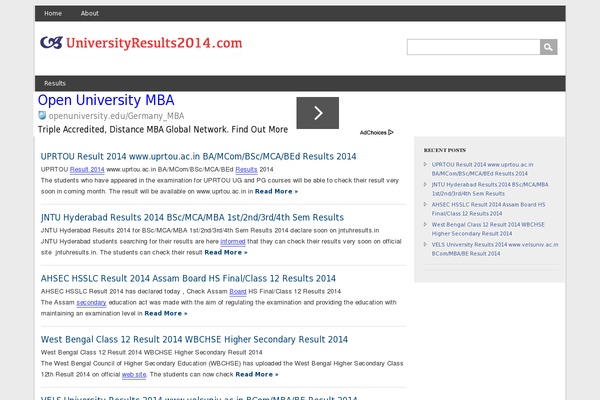The height and width of the screenshot is (400, 600).
Task: Open JNTU Hyderabad Results 2014 post title
Action: coord(192,217)
